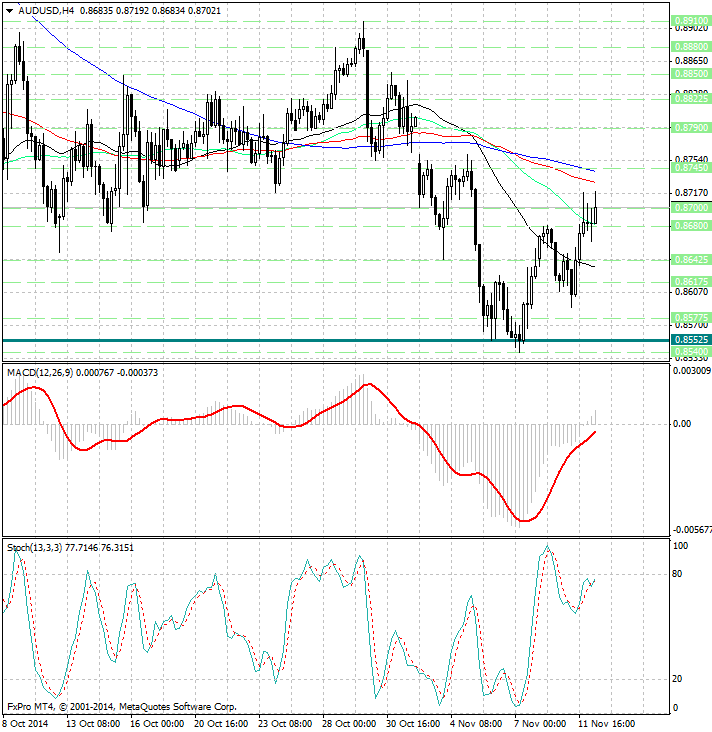Click the triangle arrow beside AUDUSD,H4
This screenshot has width=712, height=732.
[x=10, y=11]
